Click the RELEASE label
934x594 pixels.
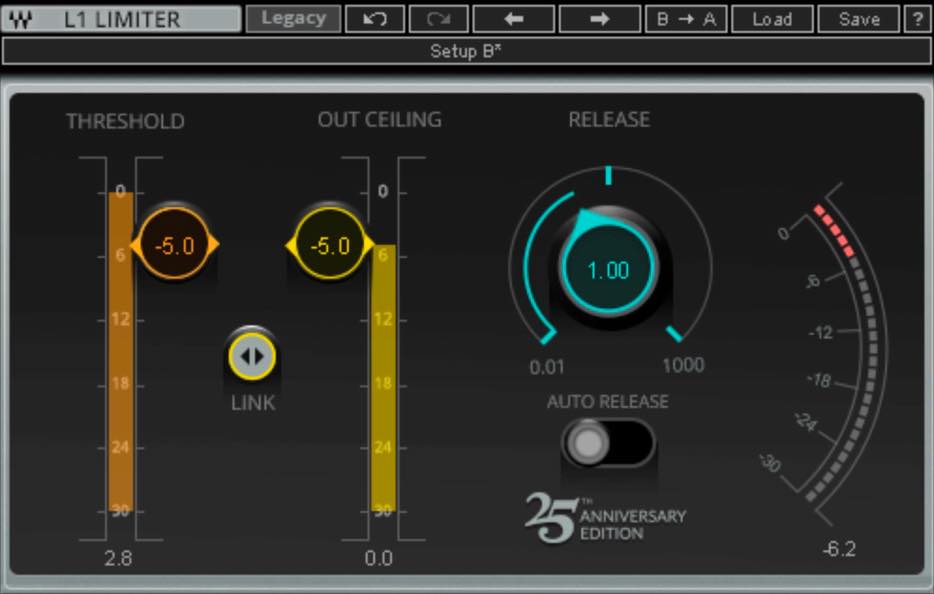[609, 120]
